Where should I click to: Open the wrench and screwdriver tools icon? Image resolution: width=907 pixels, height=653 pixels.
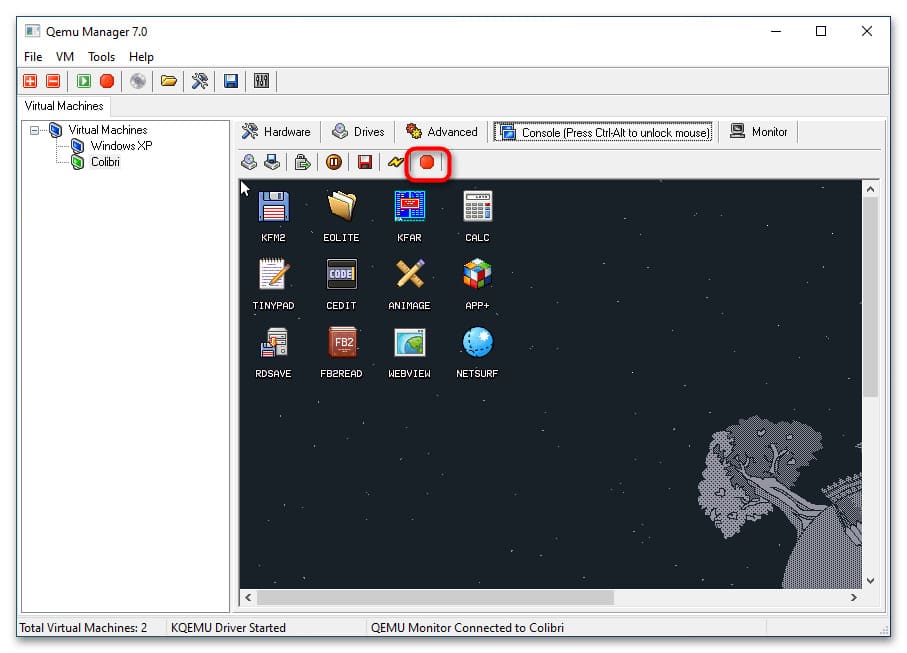pos(200,81)
